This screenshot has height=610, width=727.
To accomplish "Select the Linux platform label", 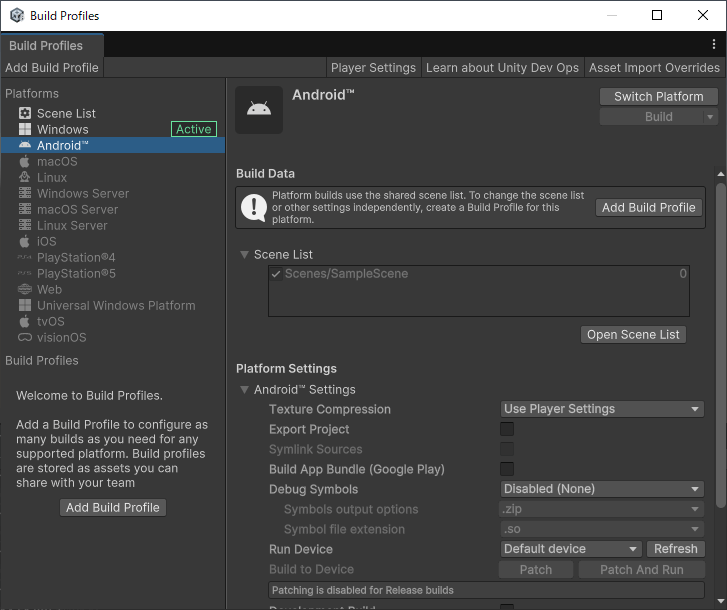I will pos(52,177).
